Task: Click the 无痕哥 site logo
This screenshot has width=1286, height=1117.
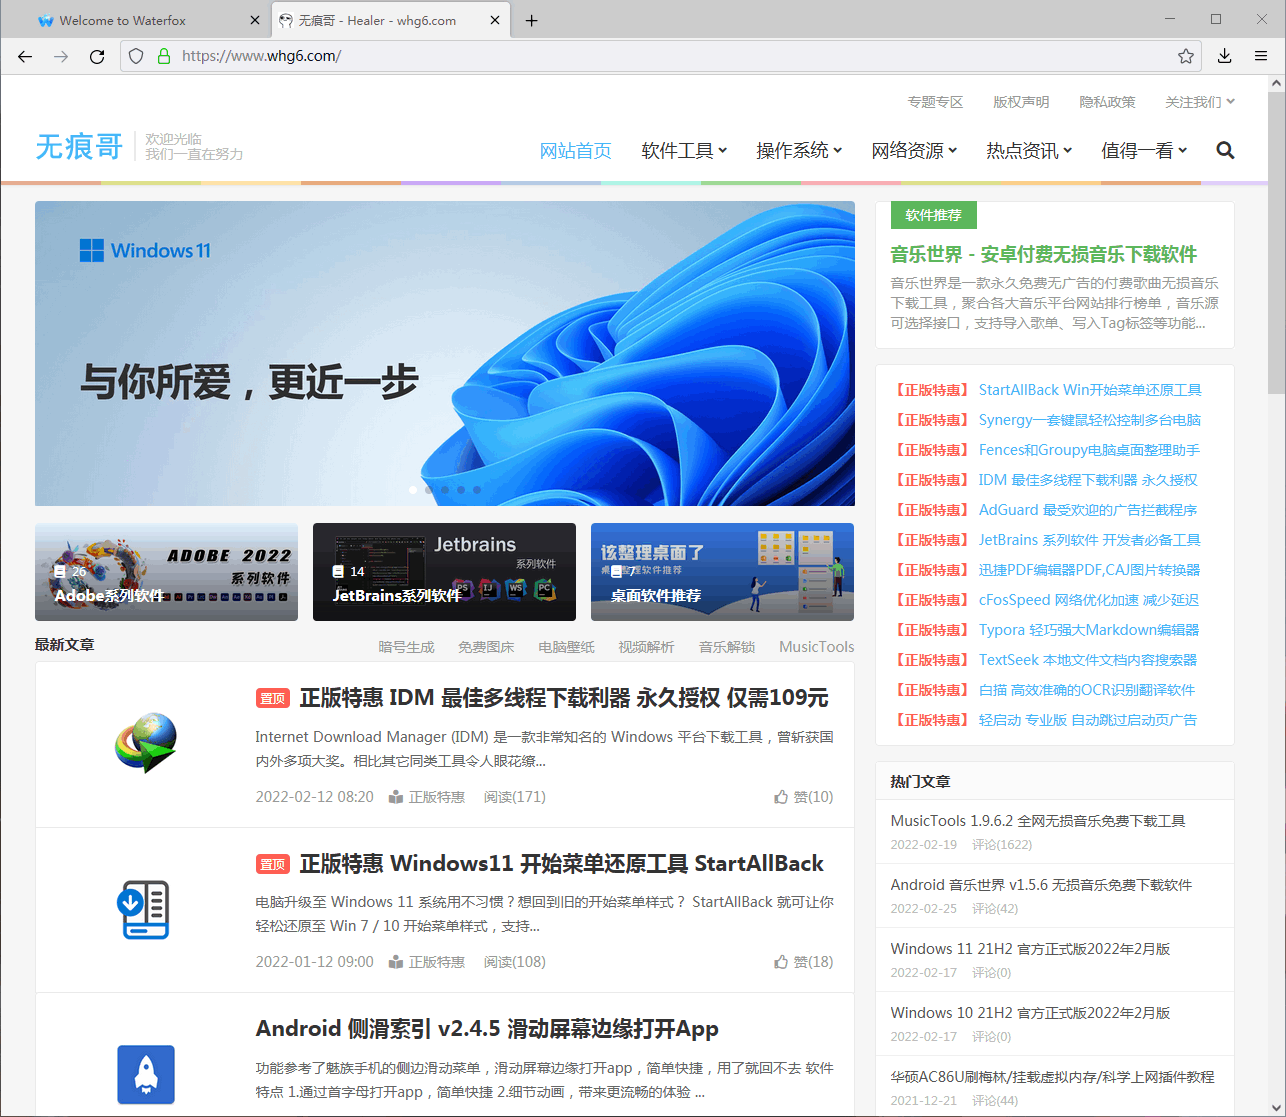Action: tap(80, 147)
